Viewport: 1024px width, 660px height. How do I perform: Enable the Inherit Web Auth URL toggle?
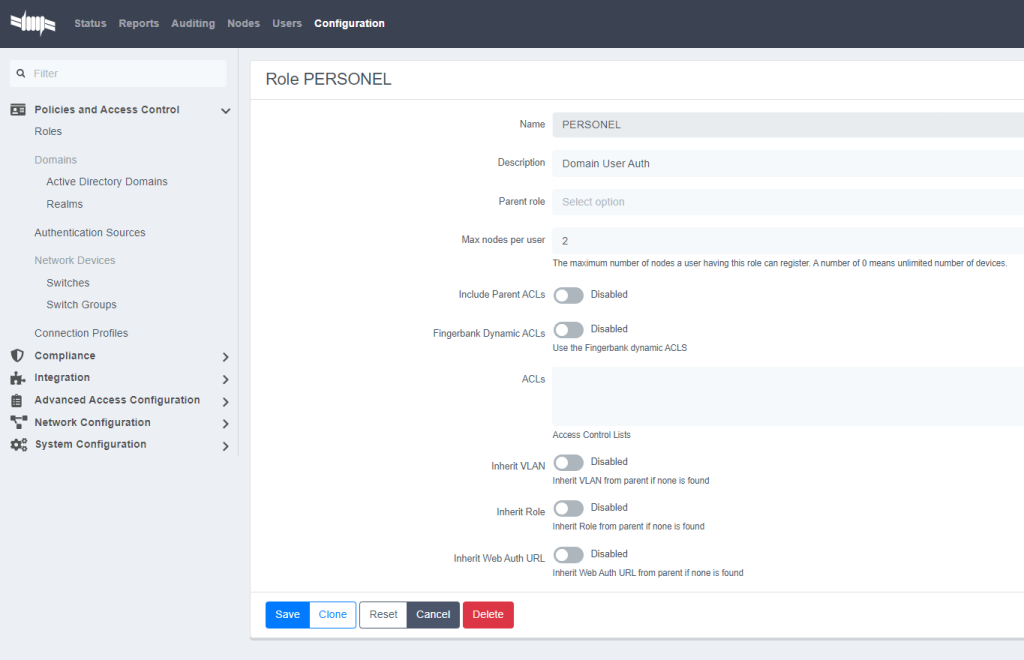click(568, 554)
